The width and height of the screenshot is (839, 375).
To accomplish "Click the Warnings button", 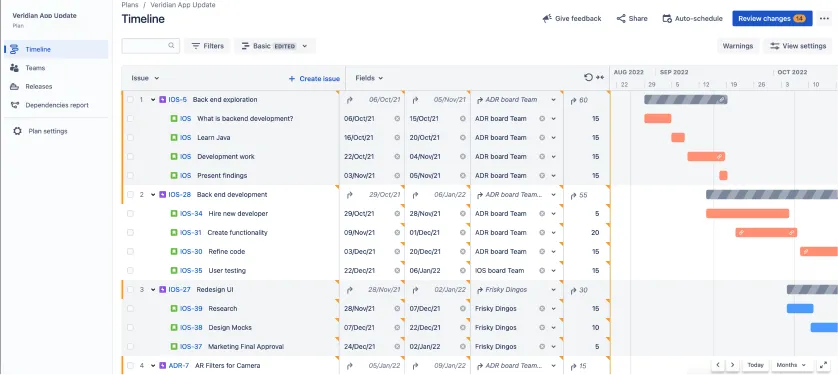I will [x=737, y=46].
